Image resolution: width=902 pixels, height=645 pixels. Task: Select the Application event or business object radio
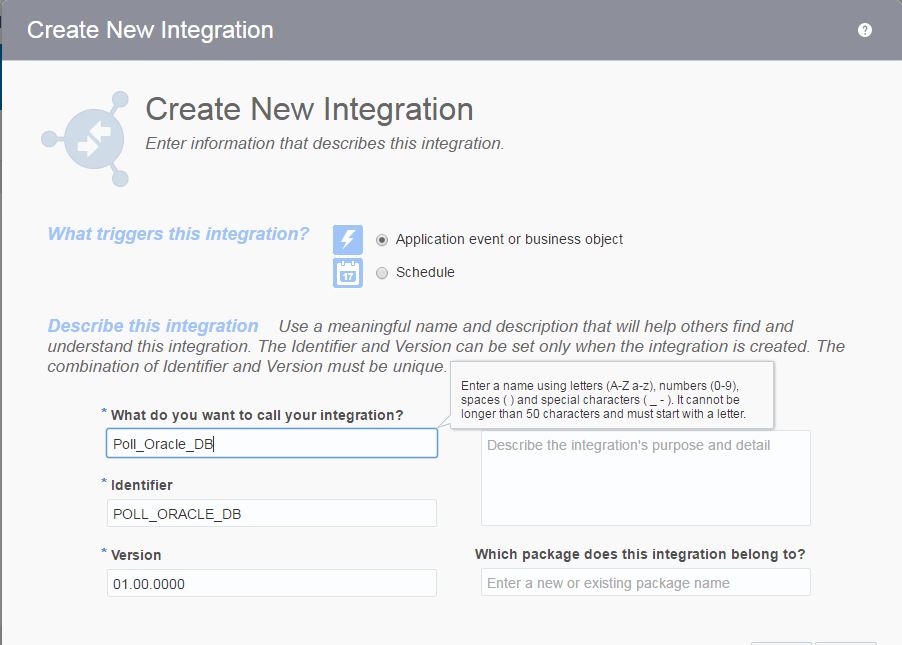[x=382, y=240]
